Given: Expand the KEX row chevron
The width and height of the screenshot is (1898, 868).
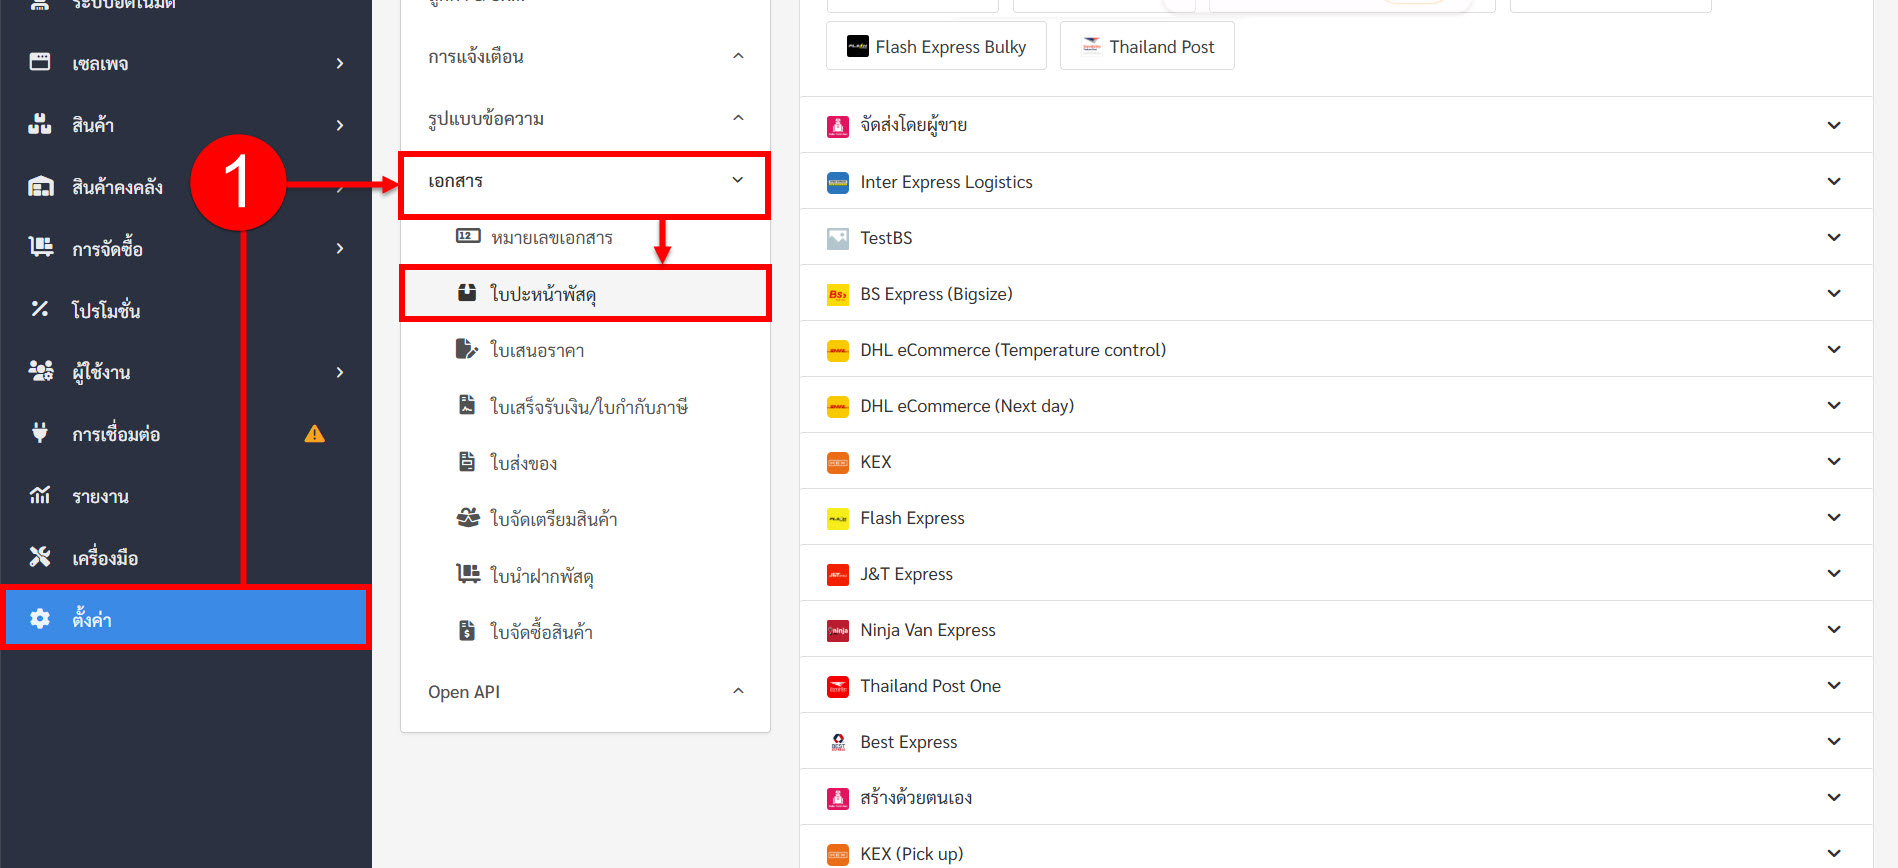Looking at the screenshot, I should 1834,461.
